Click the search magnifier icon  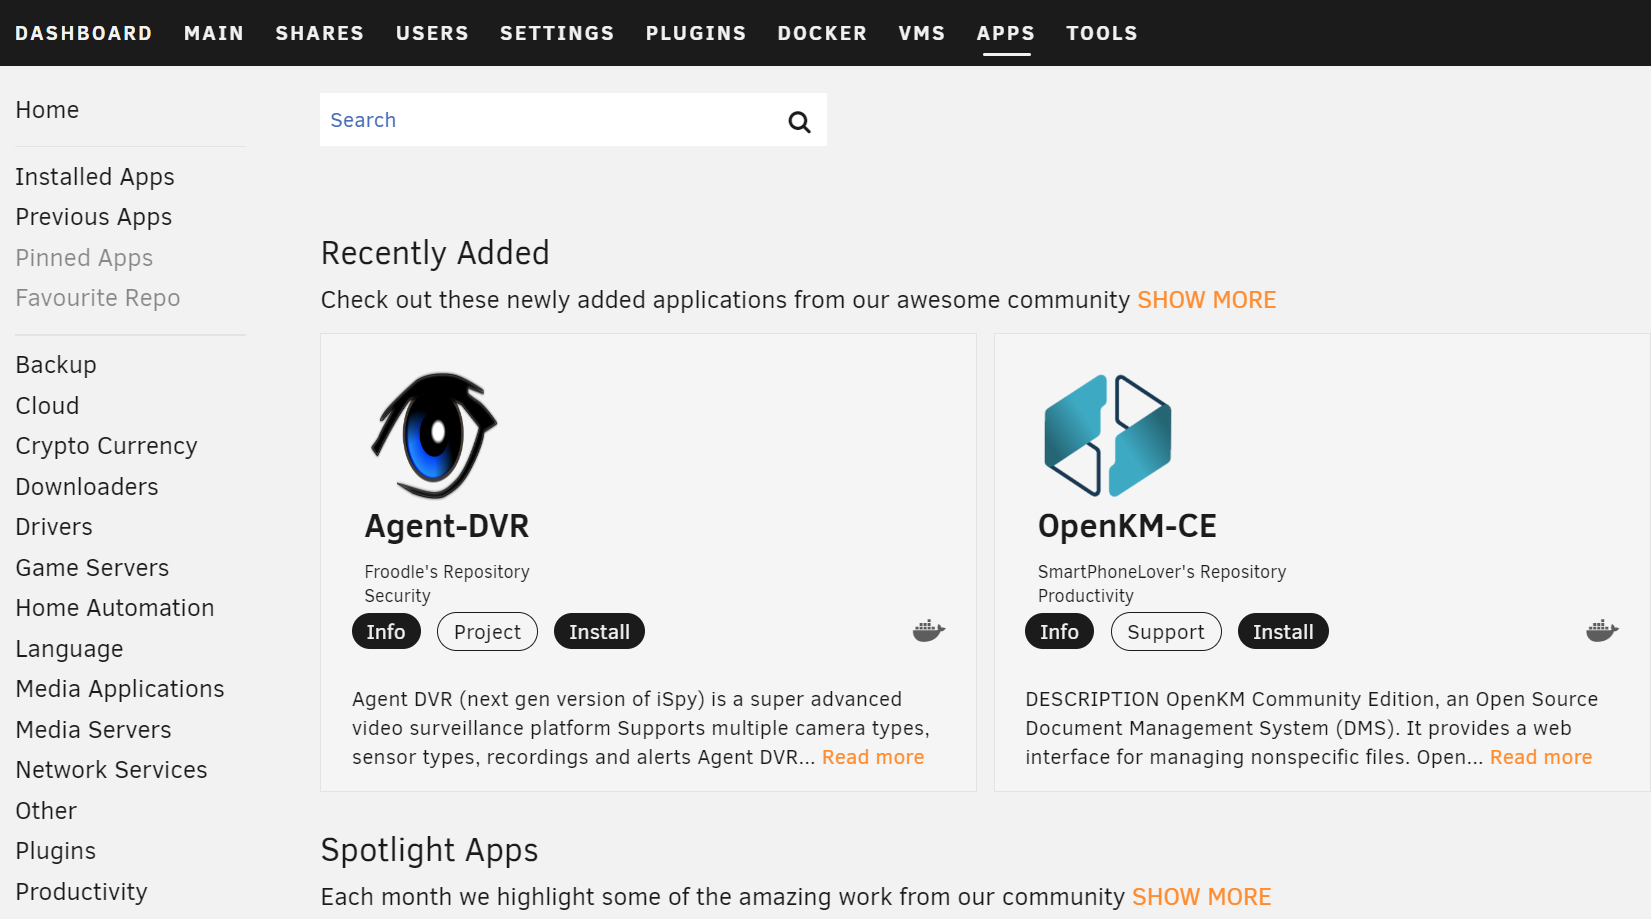tap(799, 122)
